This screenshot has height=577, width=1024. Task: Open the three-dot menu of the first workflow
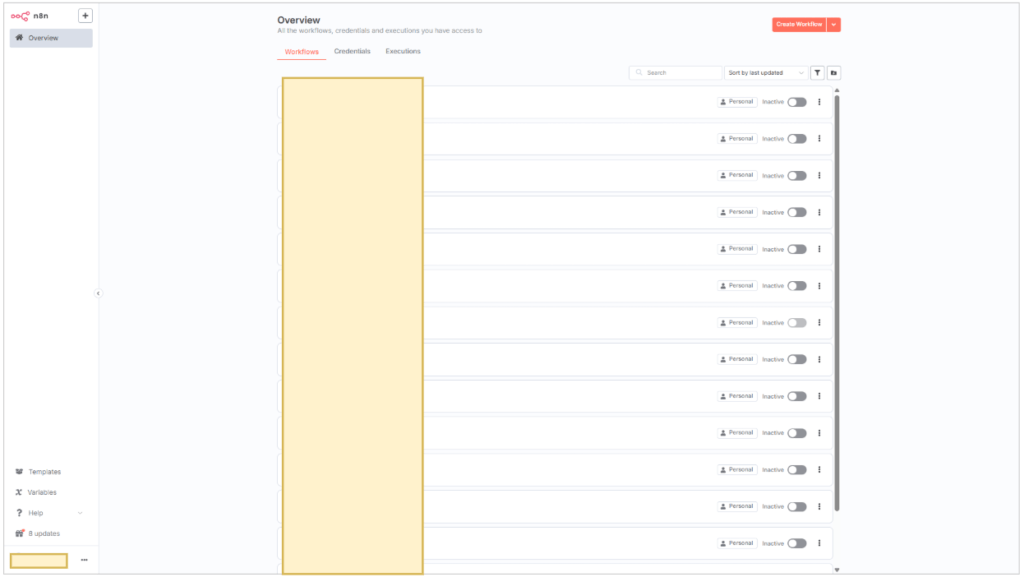point(819,102)
